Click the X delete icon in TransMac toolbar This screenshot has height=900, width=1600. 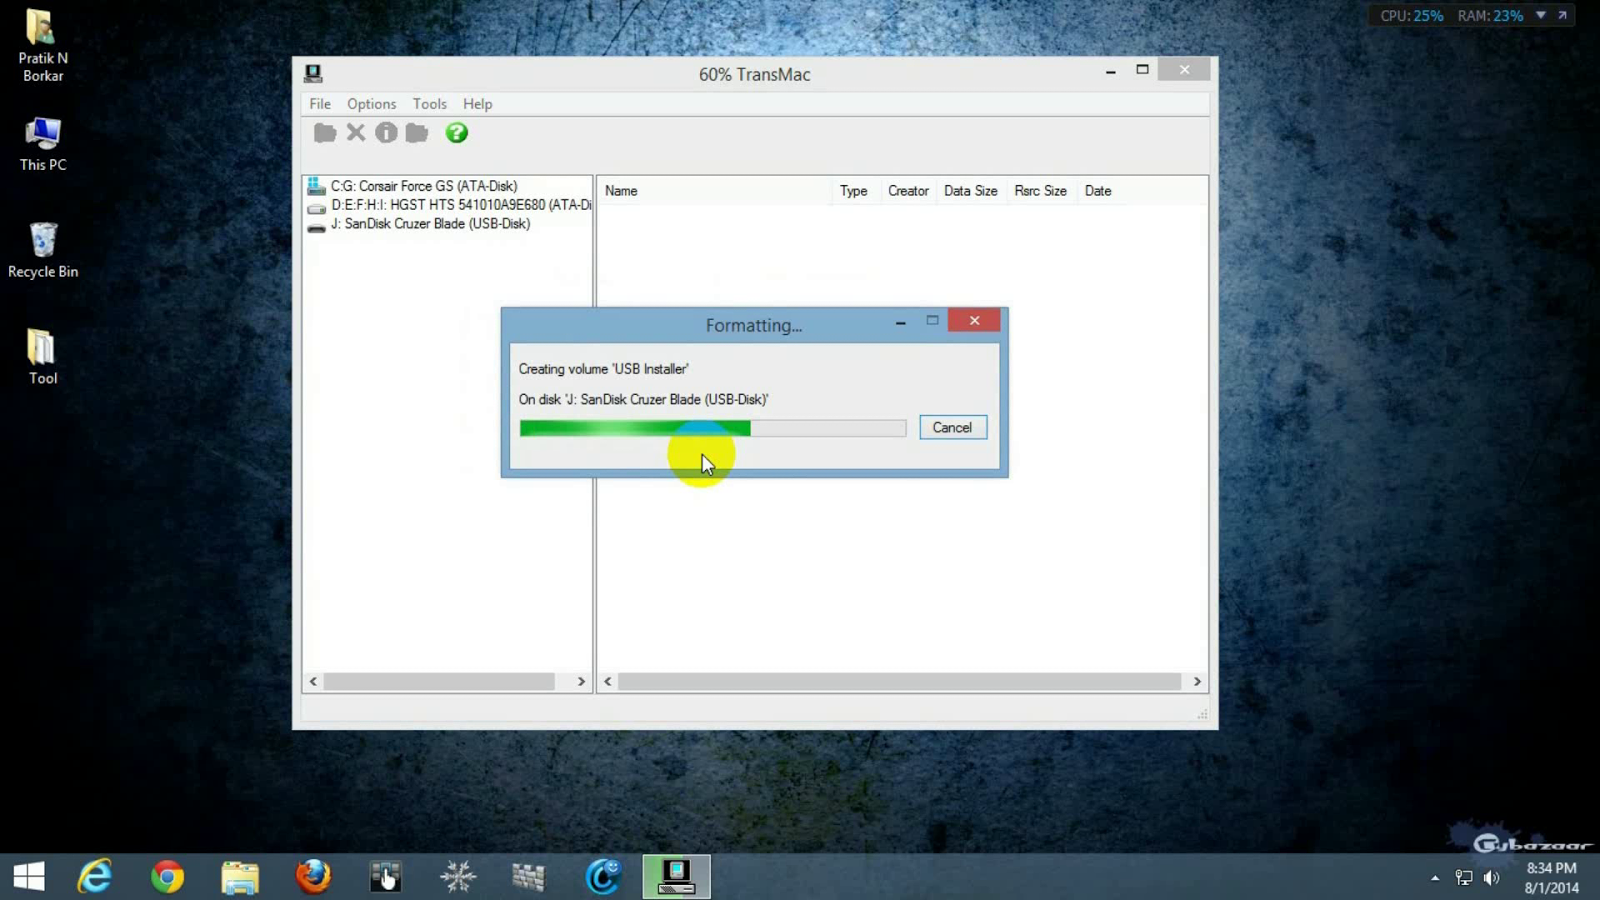click(x=356, y=132)
